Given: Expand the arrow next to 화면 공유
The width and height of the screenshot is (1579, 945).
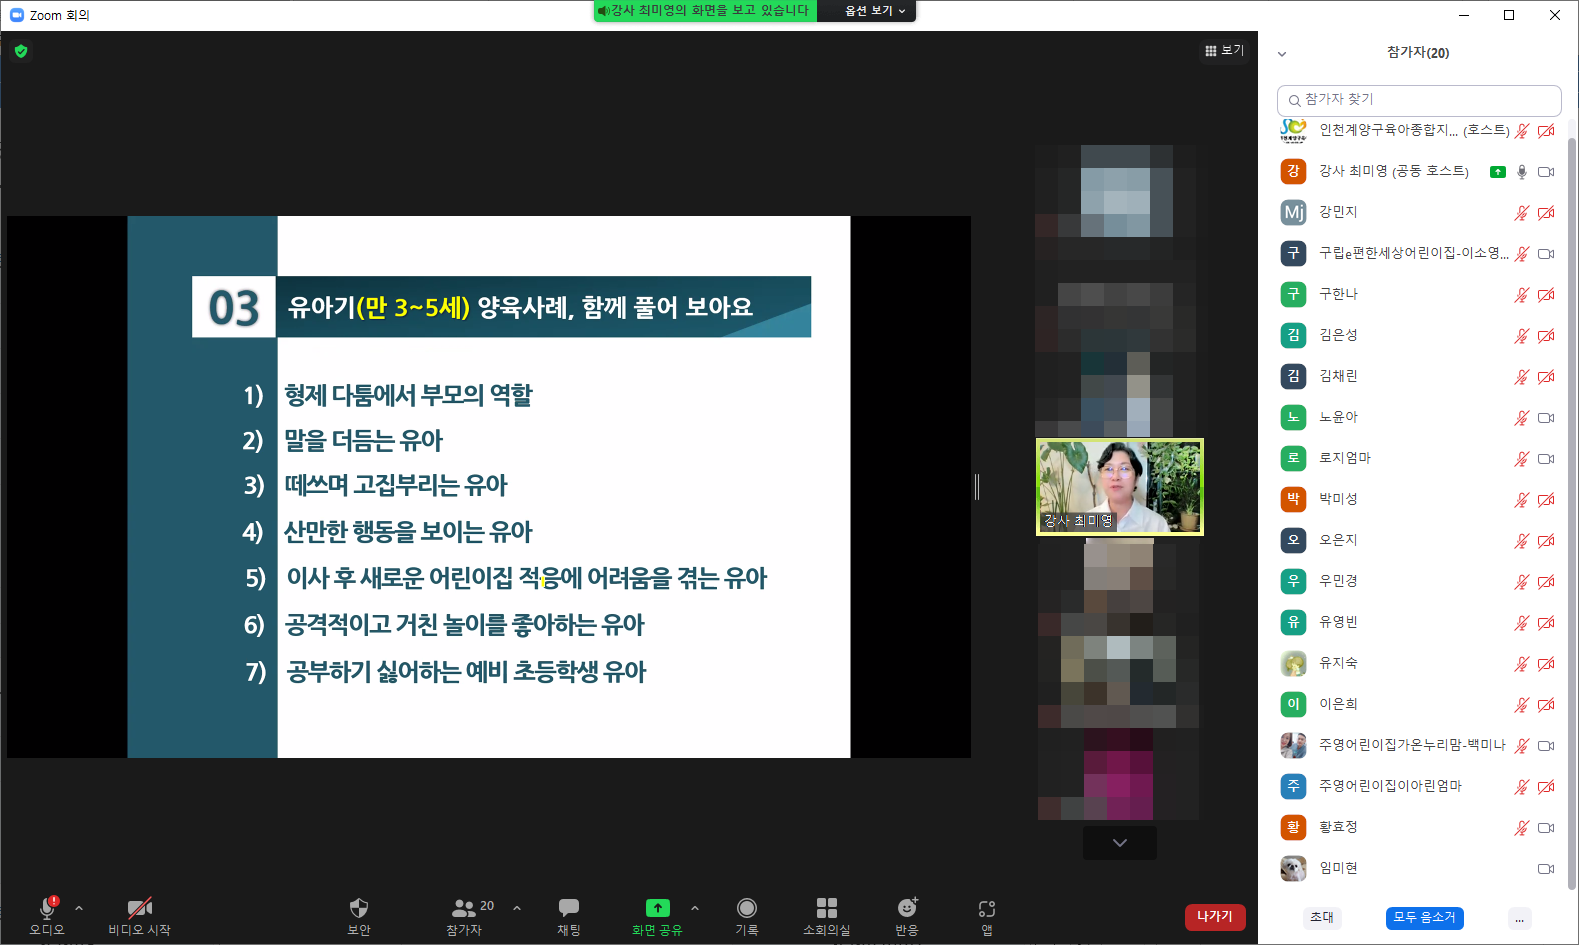Looking at the screenshot, I should coord(695,908).
